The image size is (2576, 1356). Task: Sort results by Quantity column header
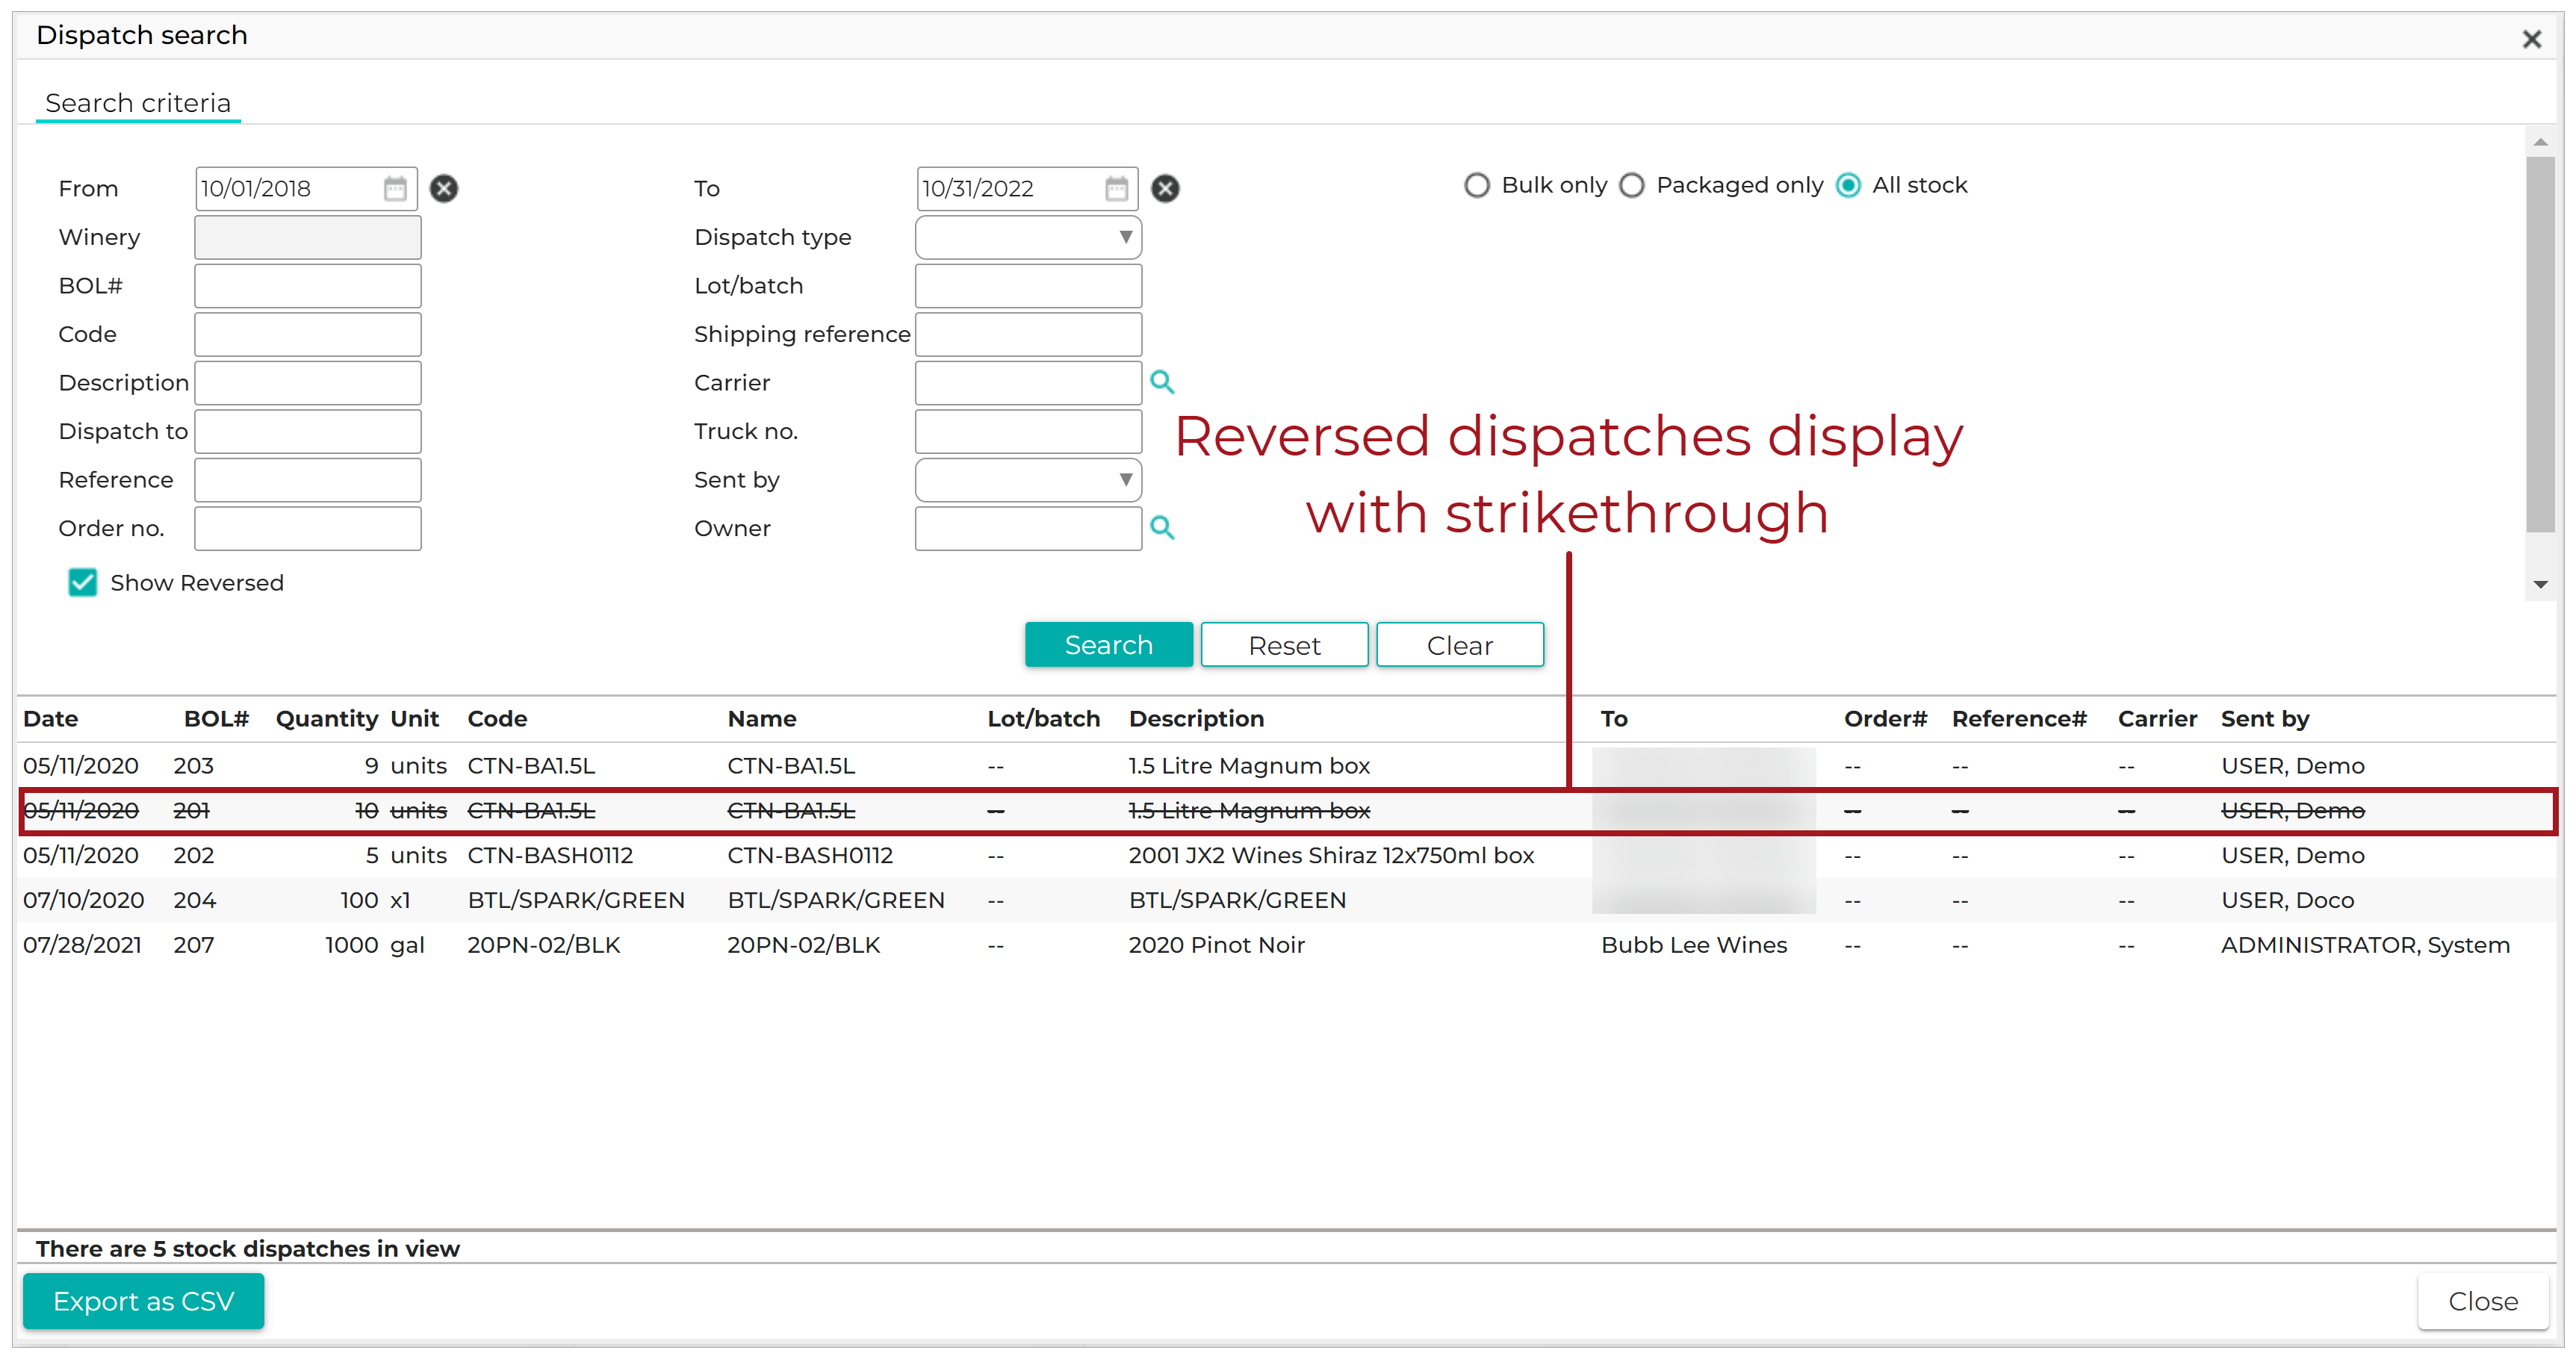pos(327,718)
